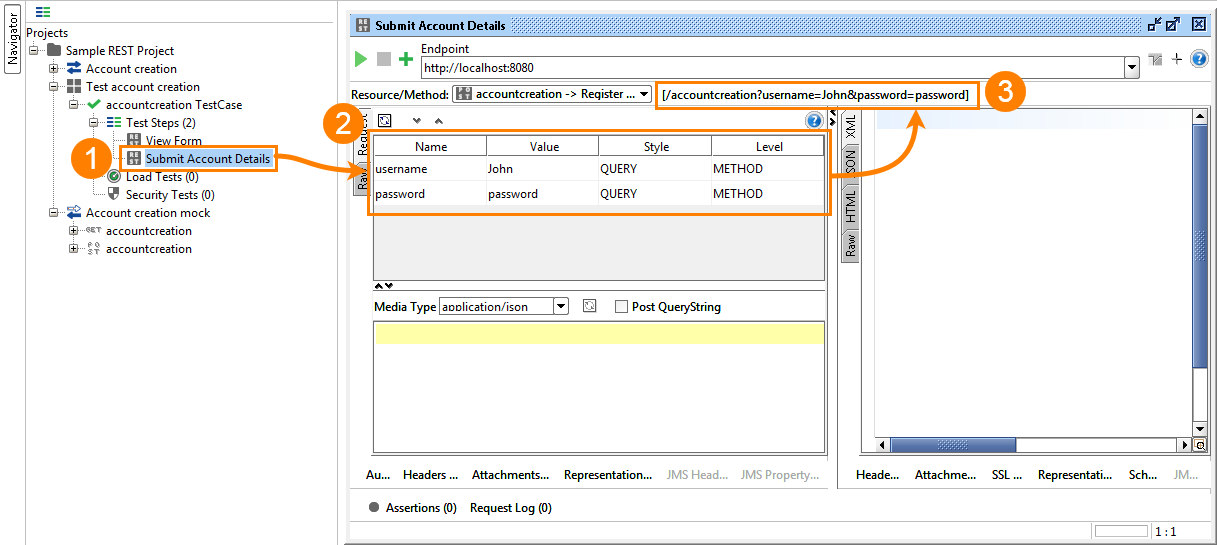Click the Account creation mock service icon
The image size is (1217, 545).
click(x=74, y=212)
